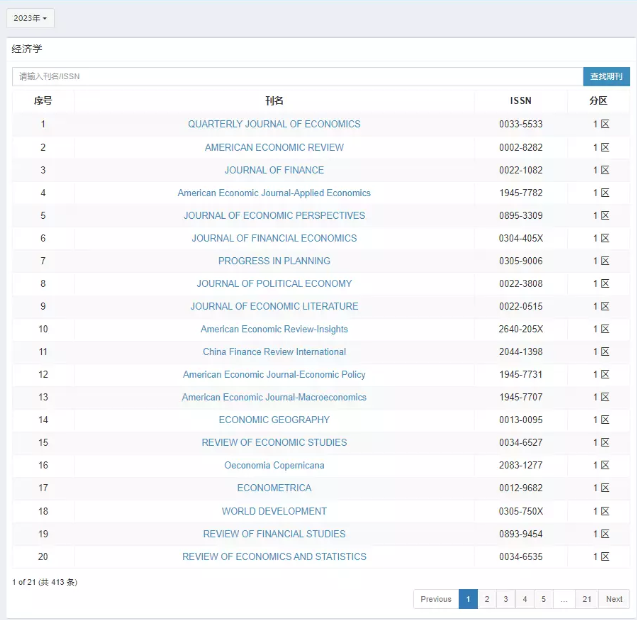This screenshot has height=620, width=637.
Task: Open ECONOMETRICA link
Action: coord(274,488)
